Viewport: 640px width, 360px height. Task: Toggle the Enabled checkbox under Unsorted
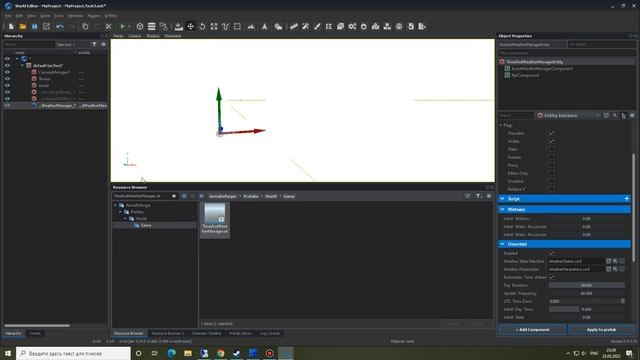click(551, 253)
